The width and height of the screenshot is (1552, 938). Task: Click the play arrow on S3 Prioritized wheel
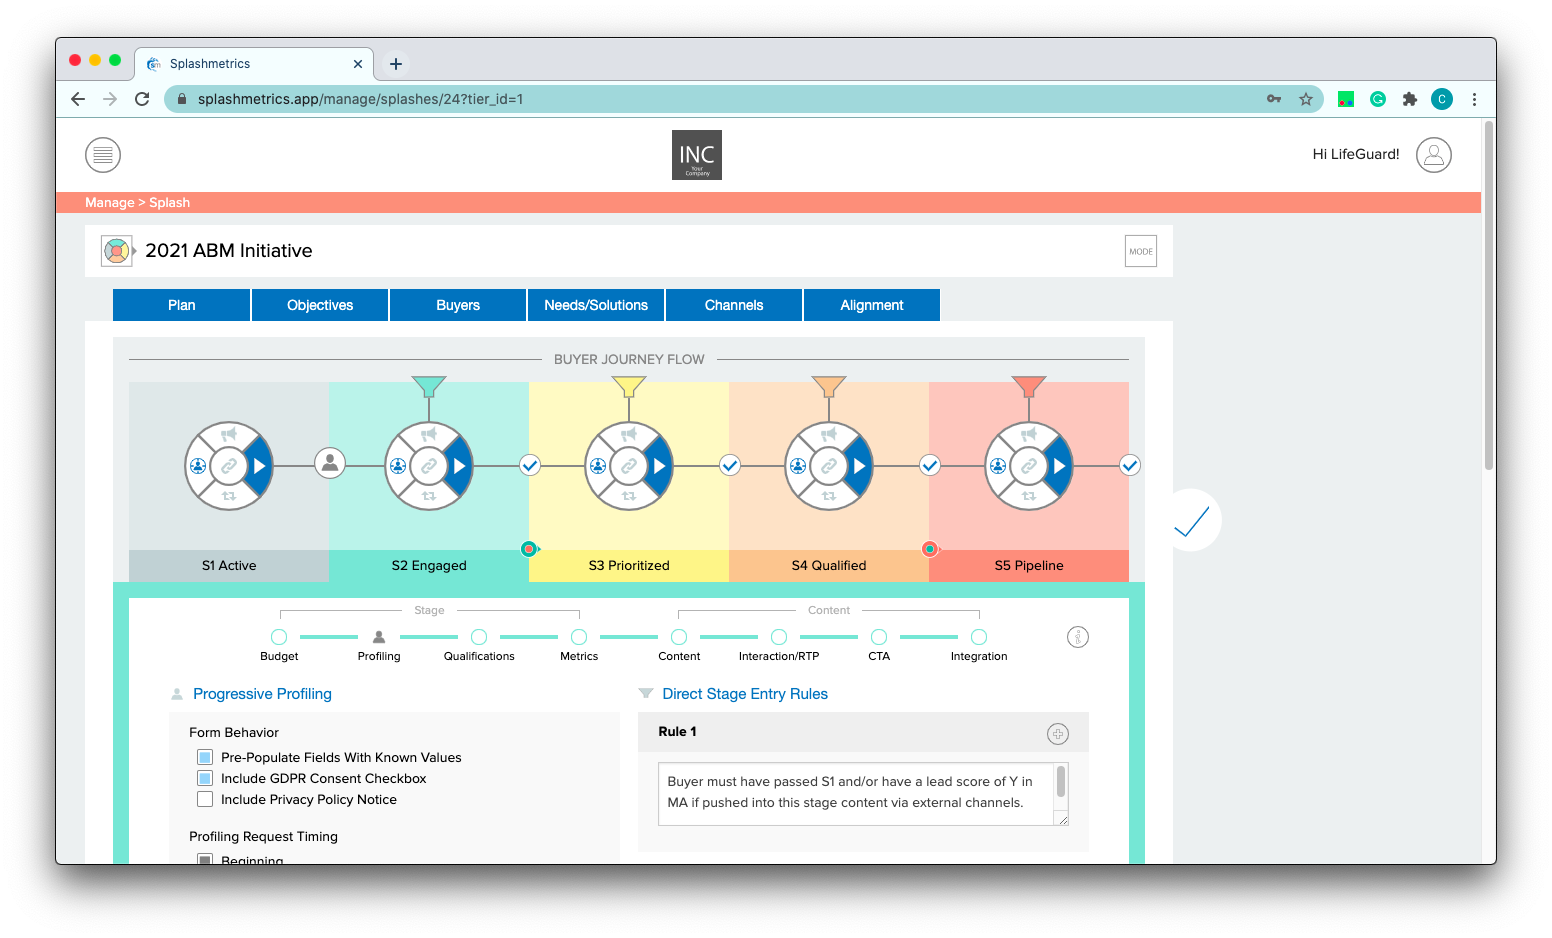(660, 466)
